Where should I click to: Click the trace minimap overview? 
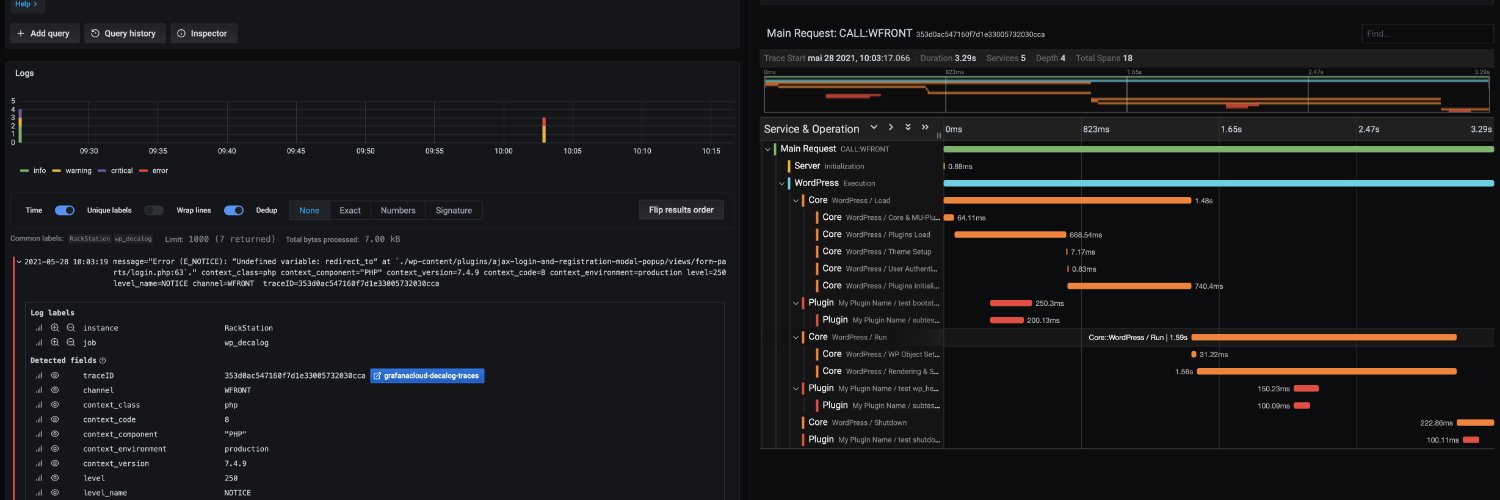tap(1127, 95)
